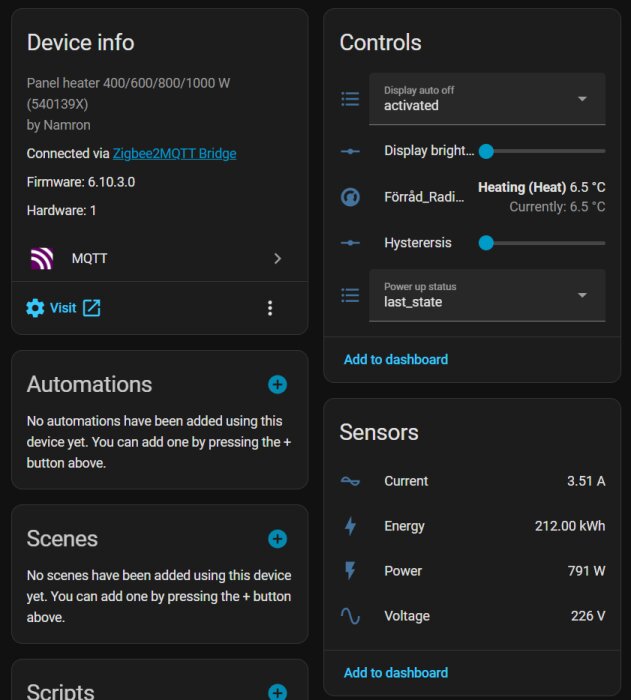Click the Firmware: 6.10.3.0 text

pos(81,182)
